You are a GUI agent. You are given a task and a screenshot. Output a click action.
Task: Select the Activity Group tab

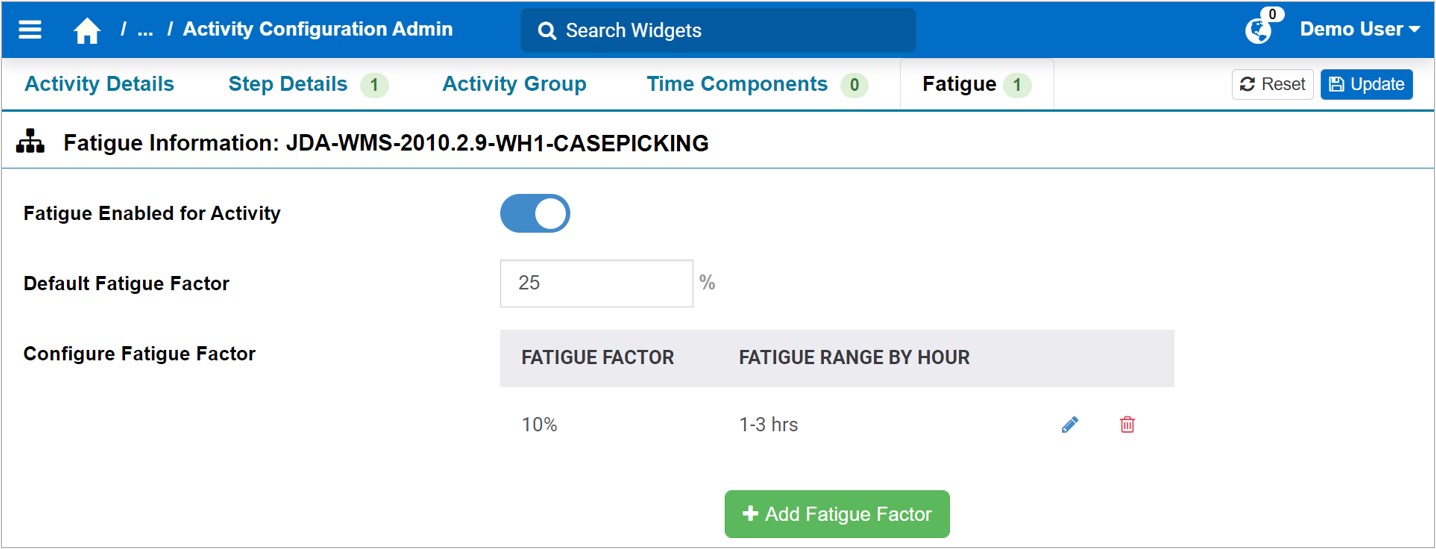click(x=514, y=84)
